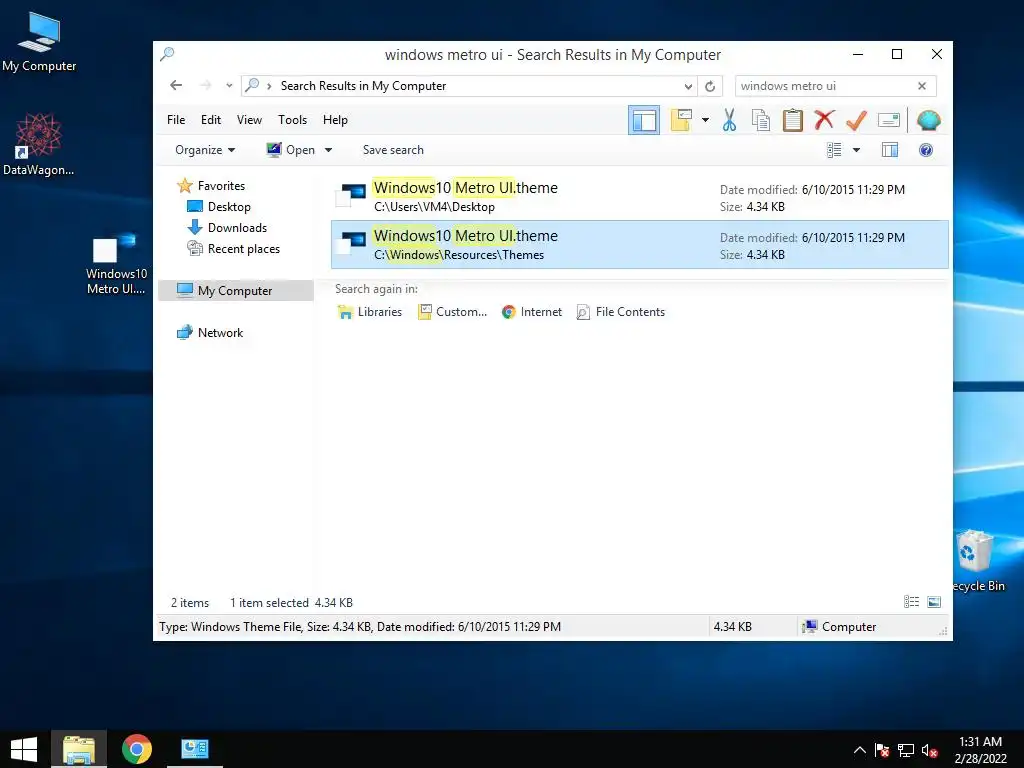Click the search magnifier icon in title bar
The image size is (1024, 768).
point(167,54)
